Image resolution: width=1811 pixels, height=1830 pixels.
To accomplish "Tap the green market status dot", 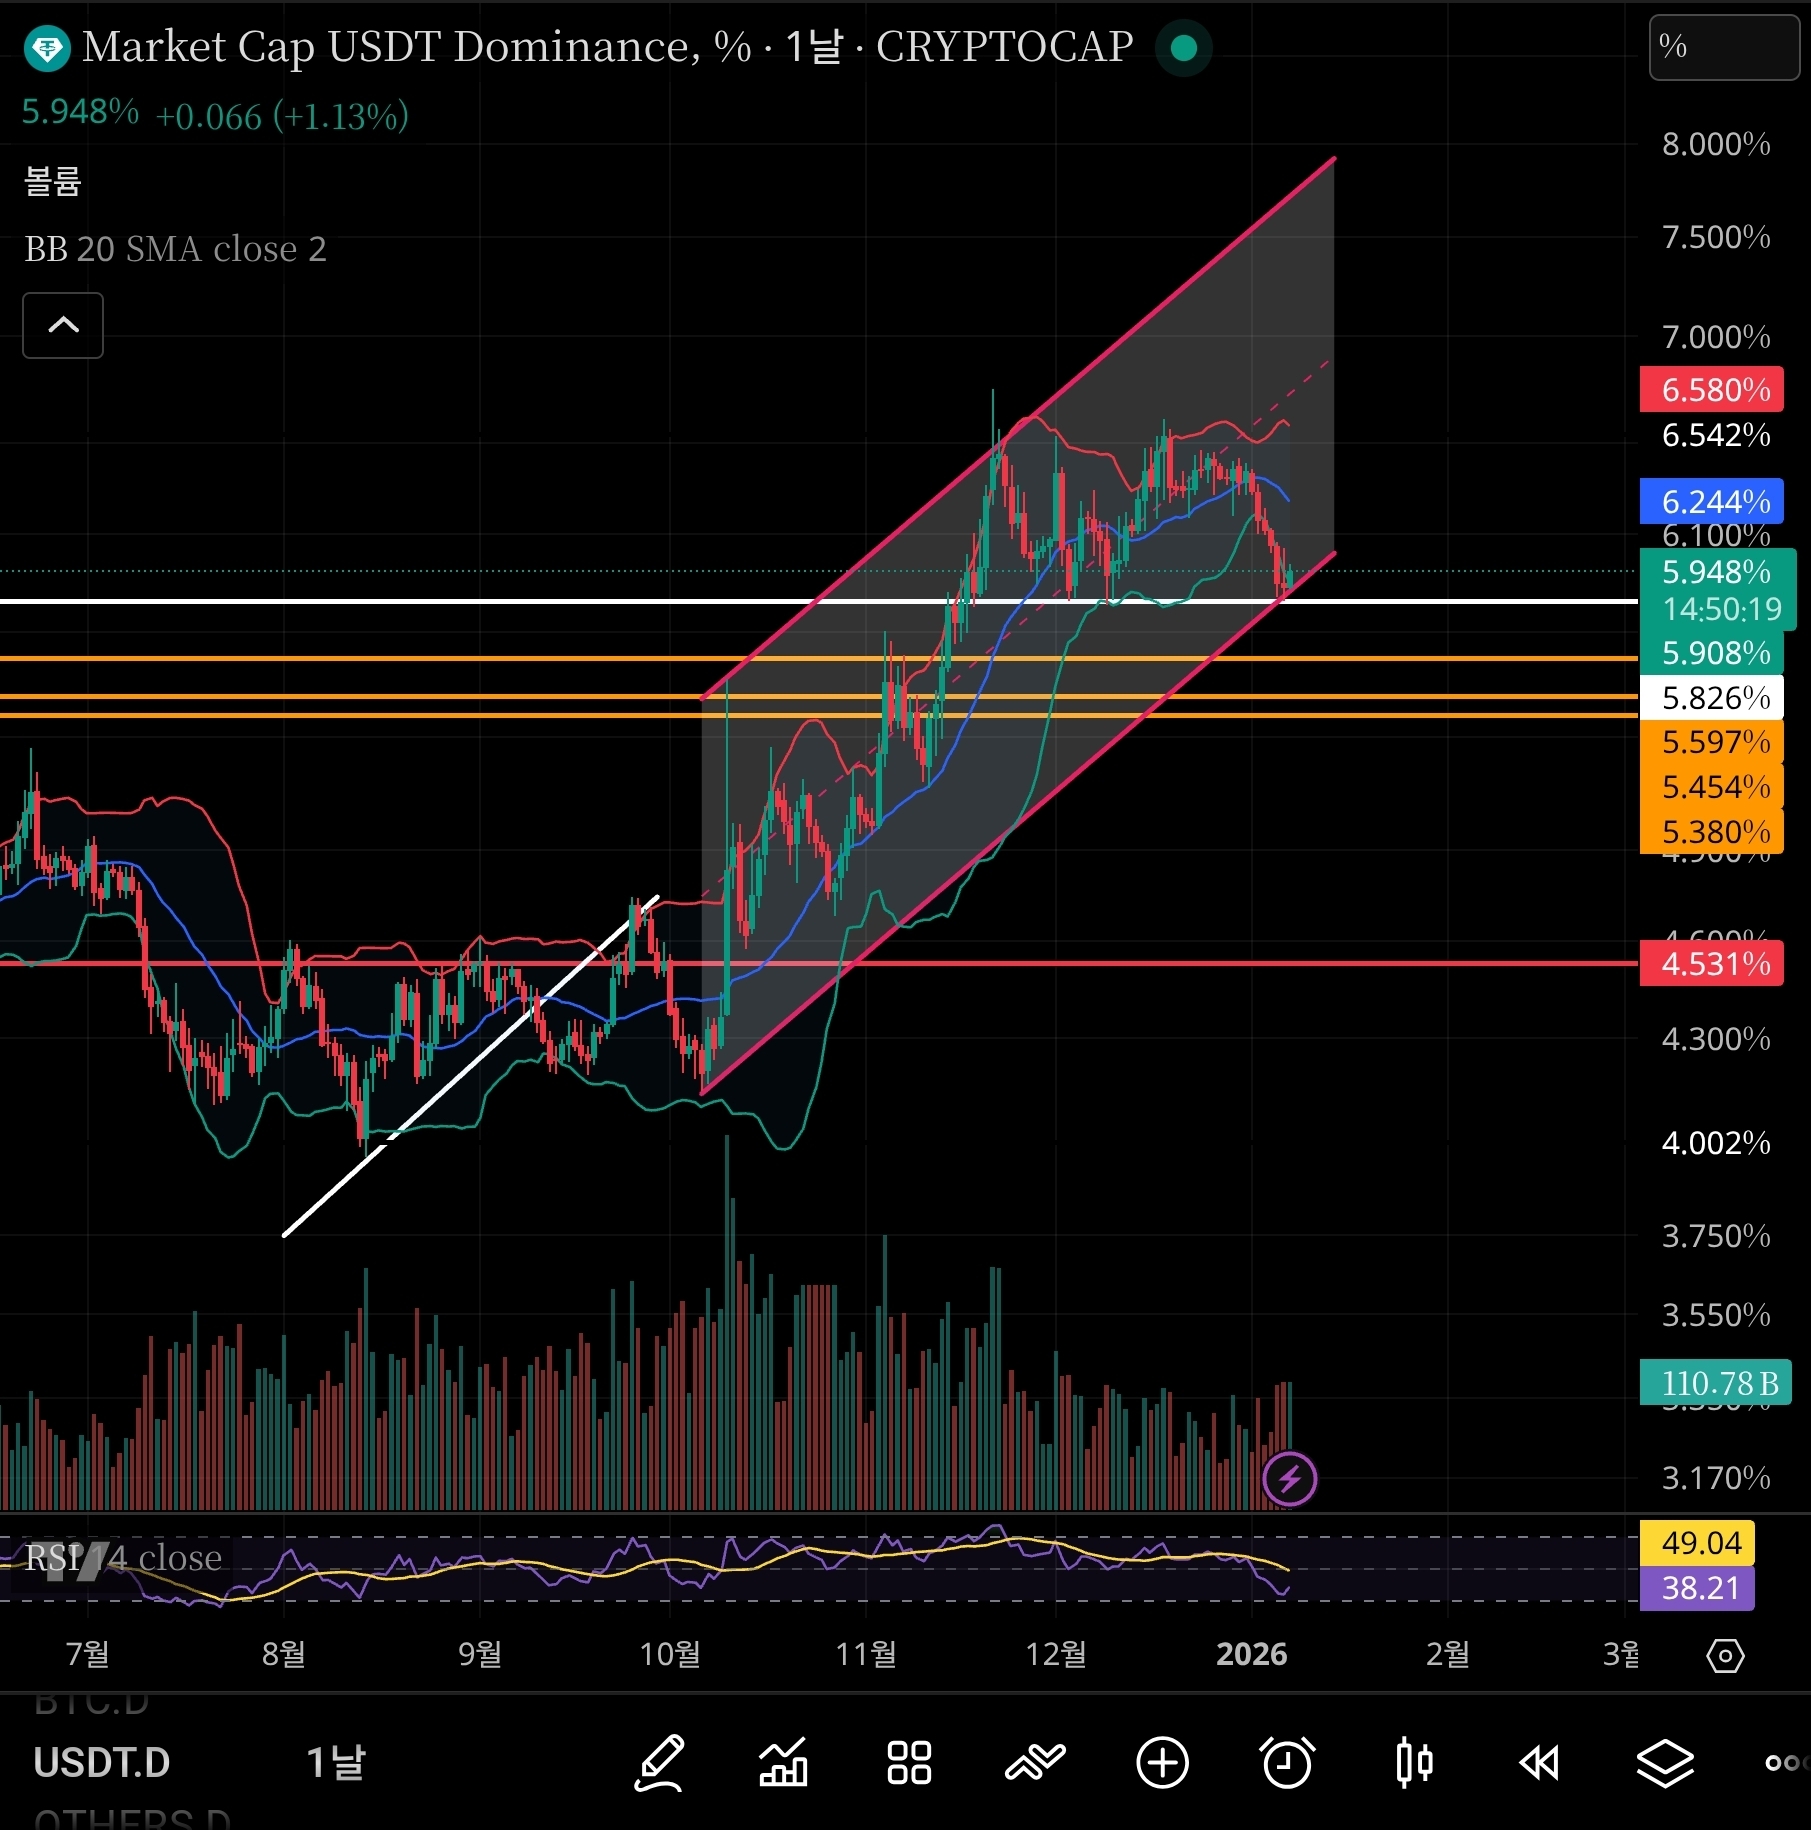I will pyautogui.click(x=1184, y=48).
